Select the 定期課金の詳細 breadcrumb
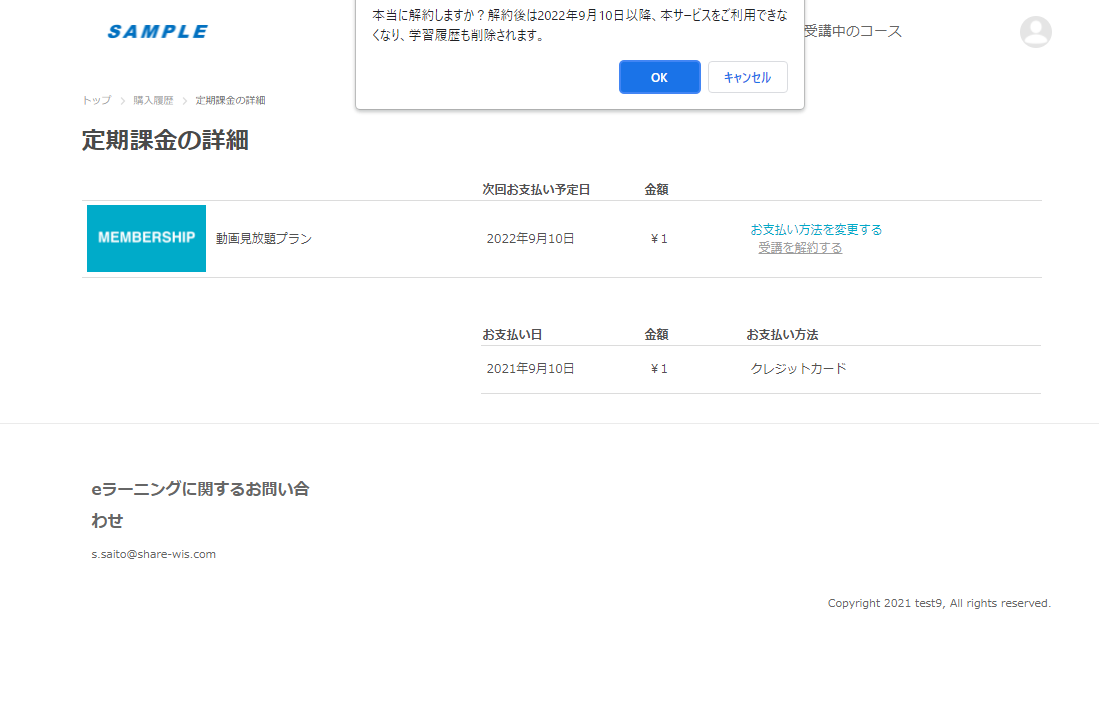 tap(230, 100)
